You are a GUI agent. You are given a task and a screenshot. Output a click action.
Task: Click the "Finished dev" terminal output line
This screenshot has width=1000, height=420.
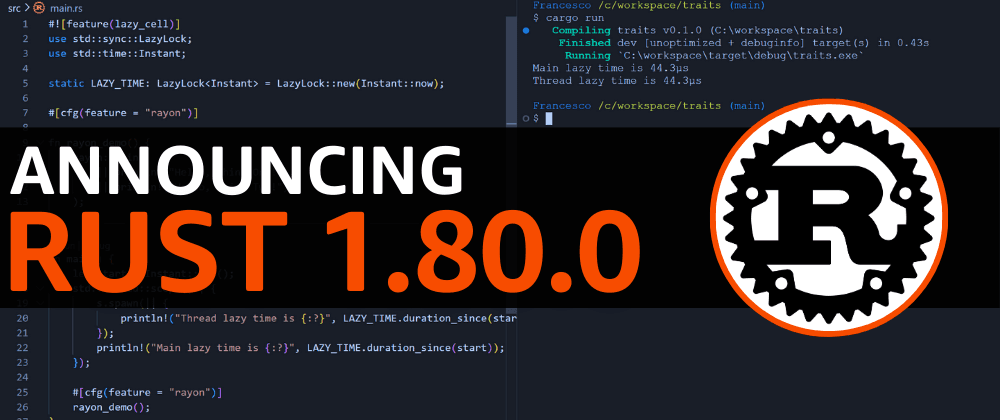point(744,43)
